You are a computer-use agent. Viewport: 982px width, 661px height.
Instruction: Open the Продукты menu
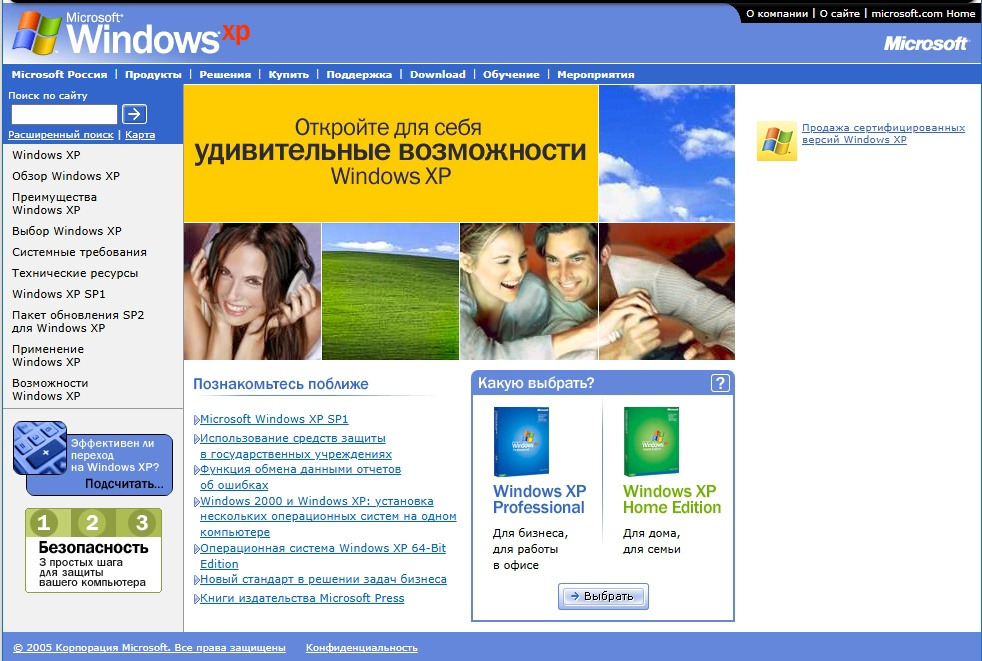click(153, 74)
